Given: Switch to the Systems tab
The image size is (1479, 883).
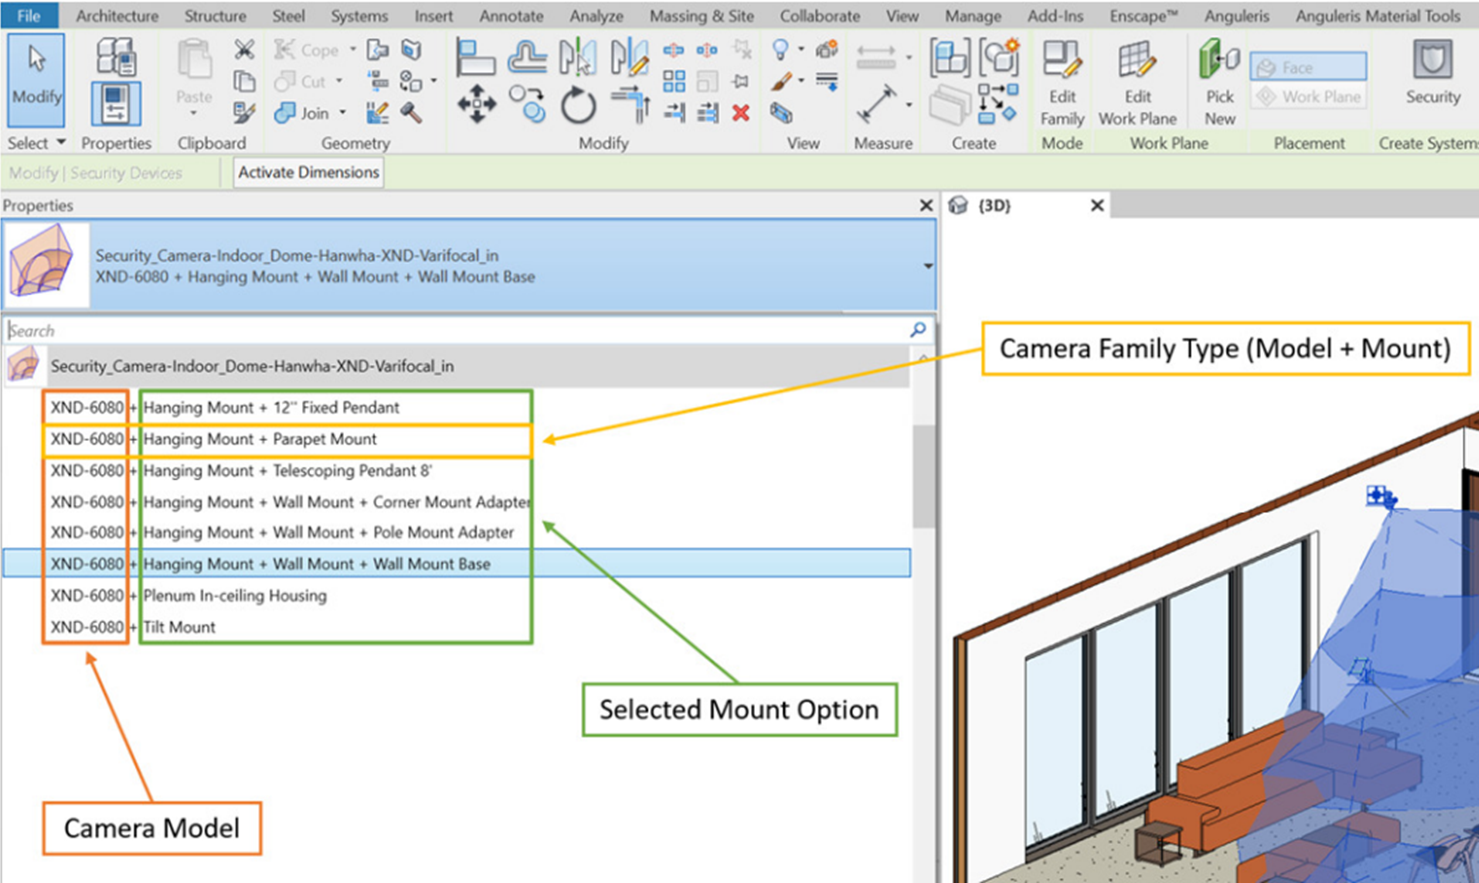Looking at the screenshot, I should click(359, 16).
